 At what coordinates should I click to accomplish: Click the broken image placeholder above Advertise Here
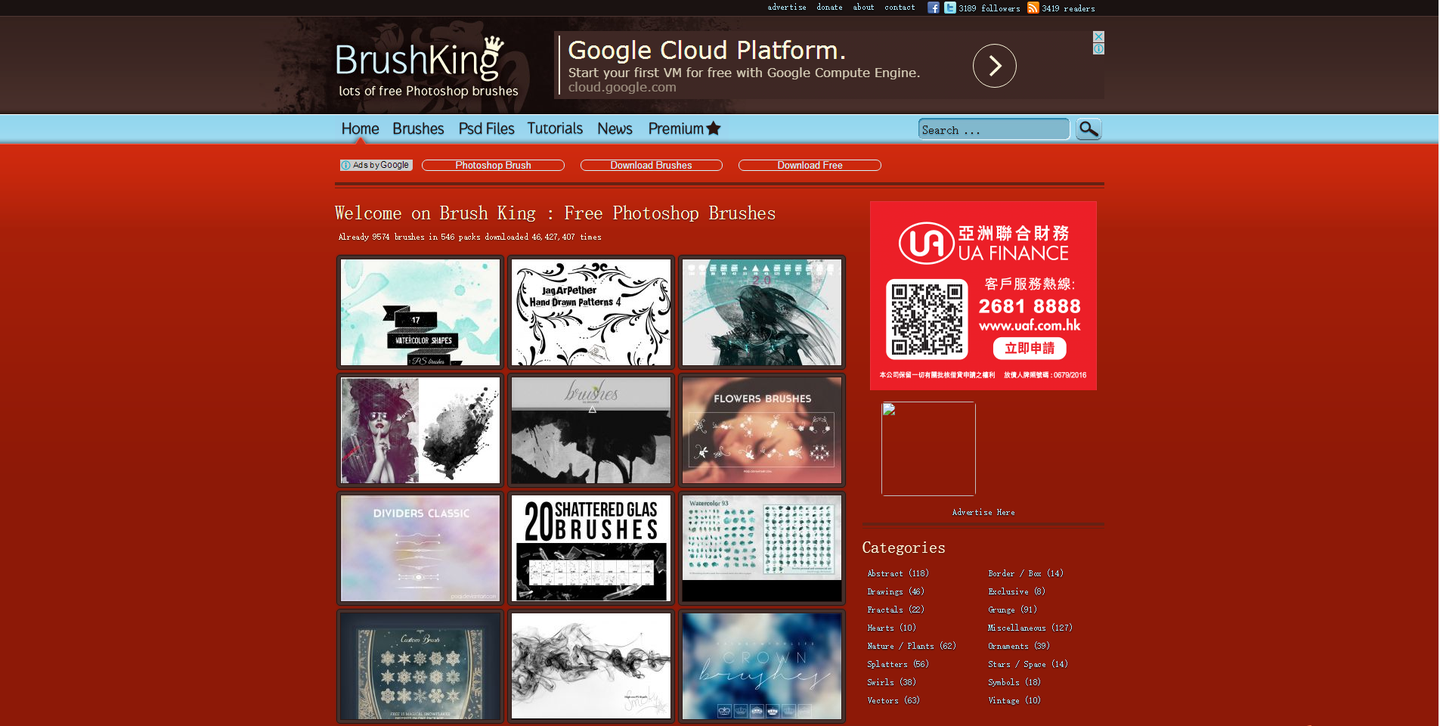[x=928, y=449]
